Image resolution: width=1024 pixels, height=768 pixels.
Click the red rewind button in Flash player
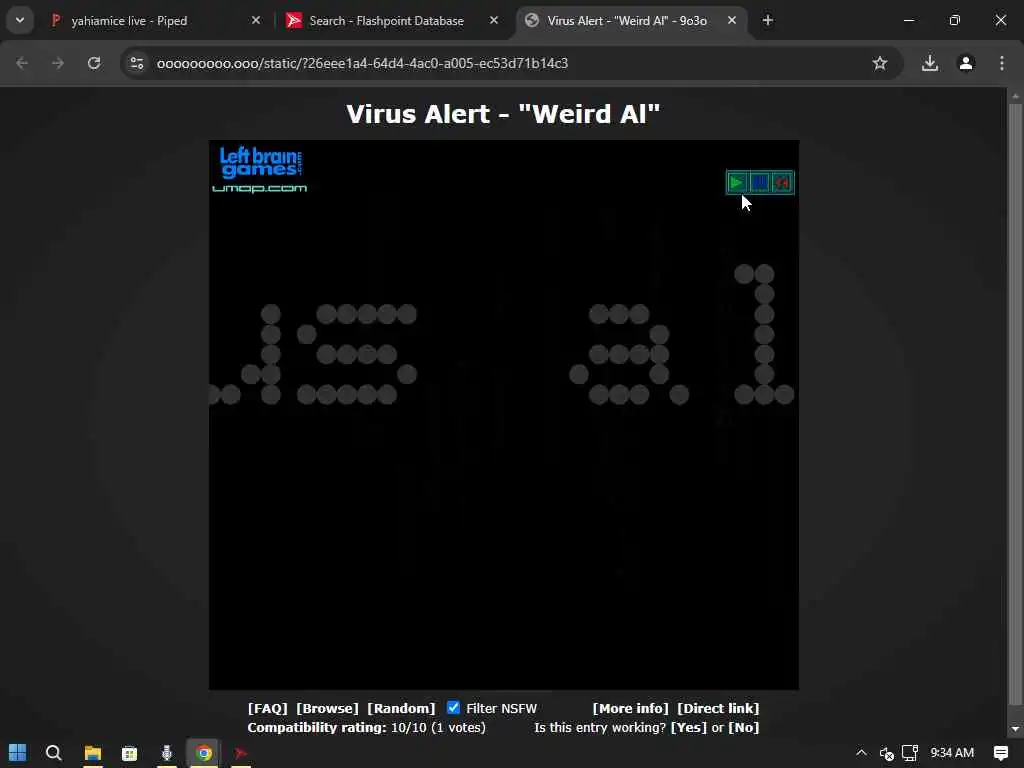click(x=782, y=183)
